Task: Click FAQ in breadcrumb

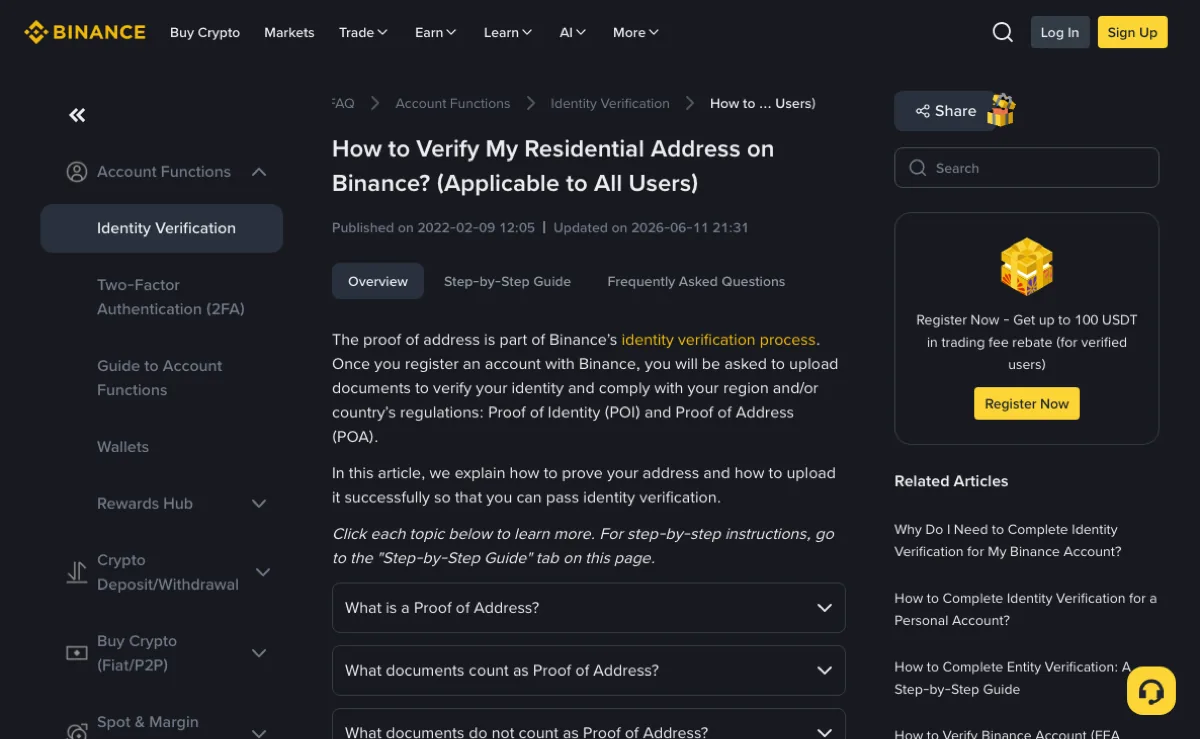Action: coord(343,103)
